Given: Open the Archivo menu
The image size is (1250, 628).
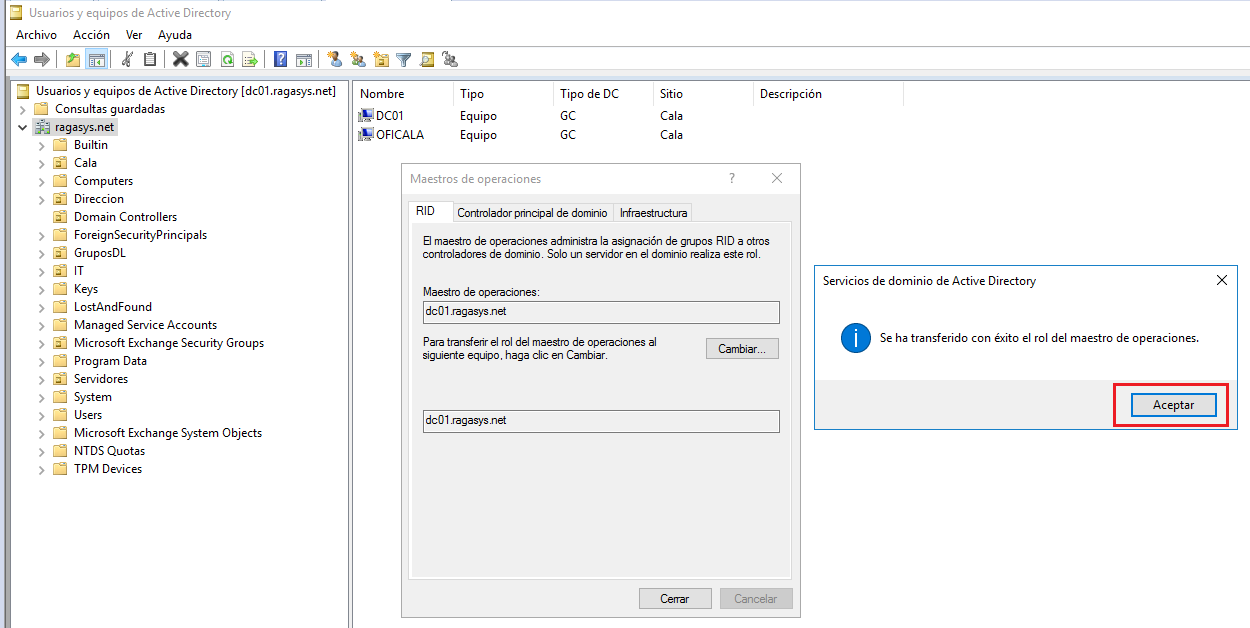Looking at the screenshot, I should coord(36,35).
